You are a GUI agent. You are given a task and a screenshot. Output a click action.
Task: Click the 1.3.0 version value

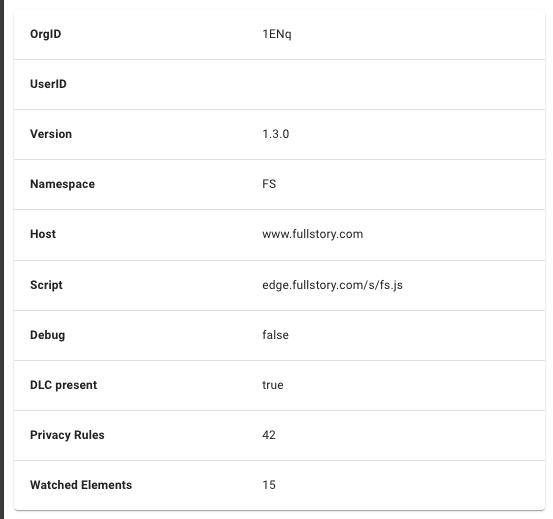point(275,134)
